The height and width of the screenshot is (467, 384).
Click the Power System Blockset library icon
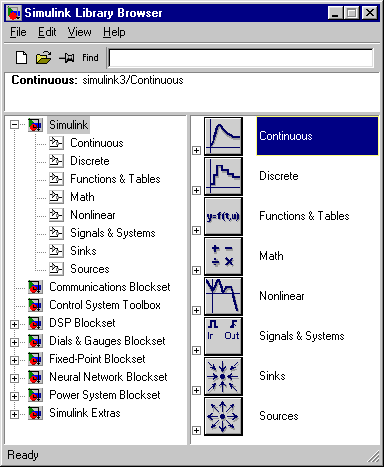coord(35,395)
